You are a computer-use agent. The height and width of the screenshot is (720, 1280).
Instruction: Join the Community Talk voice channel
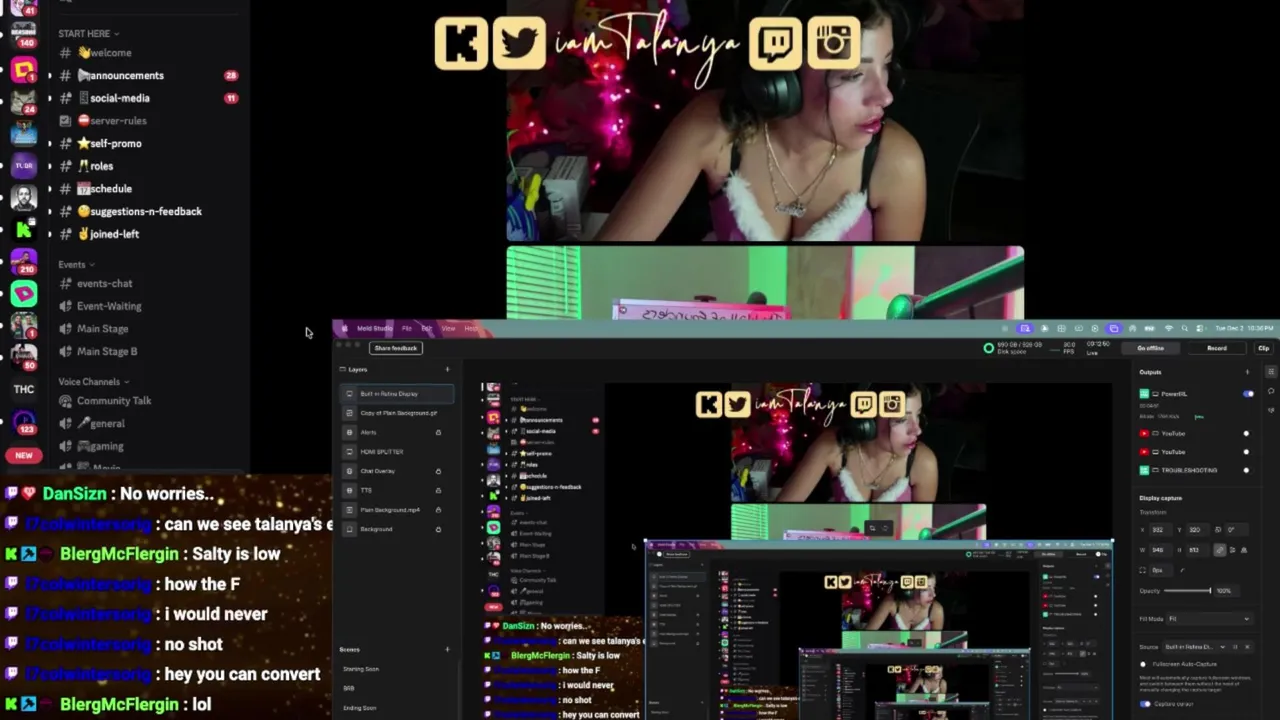pos(114,400)
